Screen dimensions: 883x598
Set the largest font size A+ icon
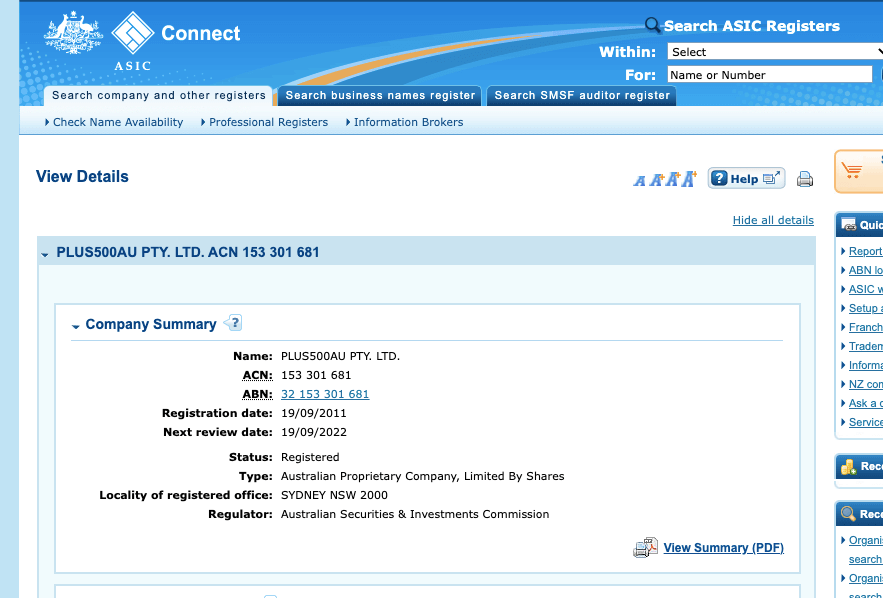coord(689,178)
